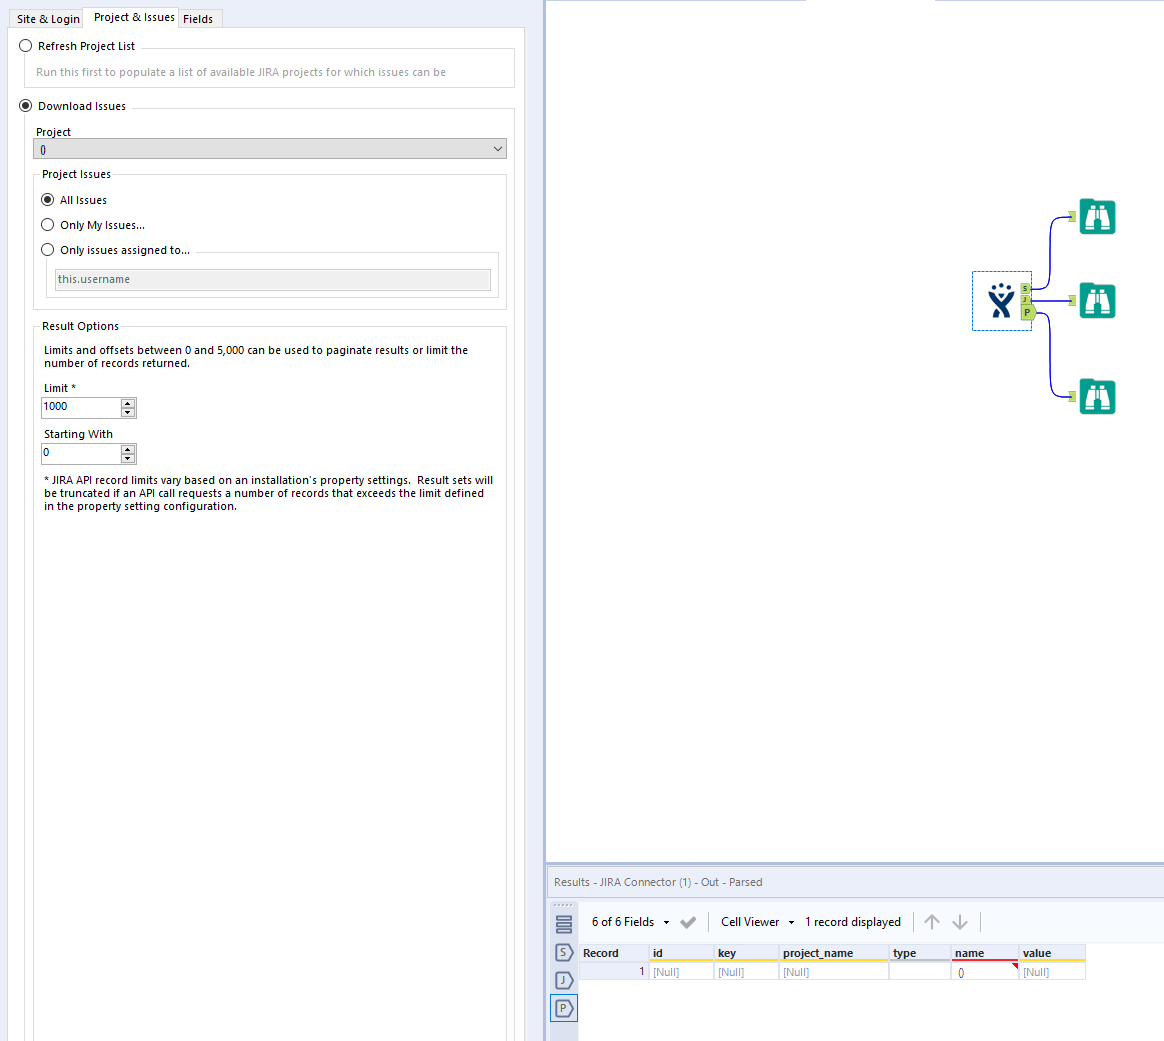Switch to the Fields tab

click(199, 18)
